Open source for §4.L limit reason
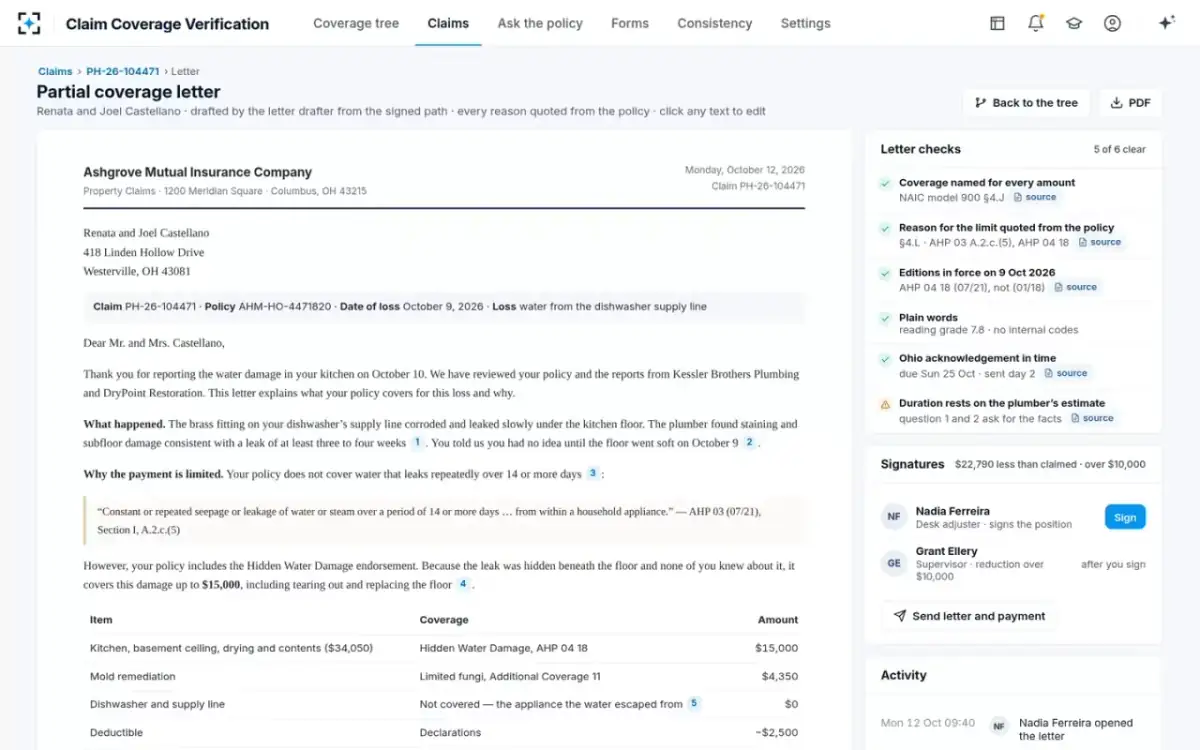This screenshot has width=1200, height=750. (1100, 242)
